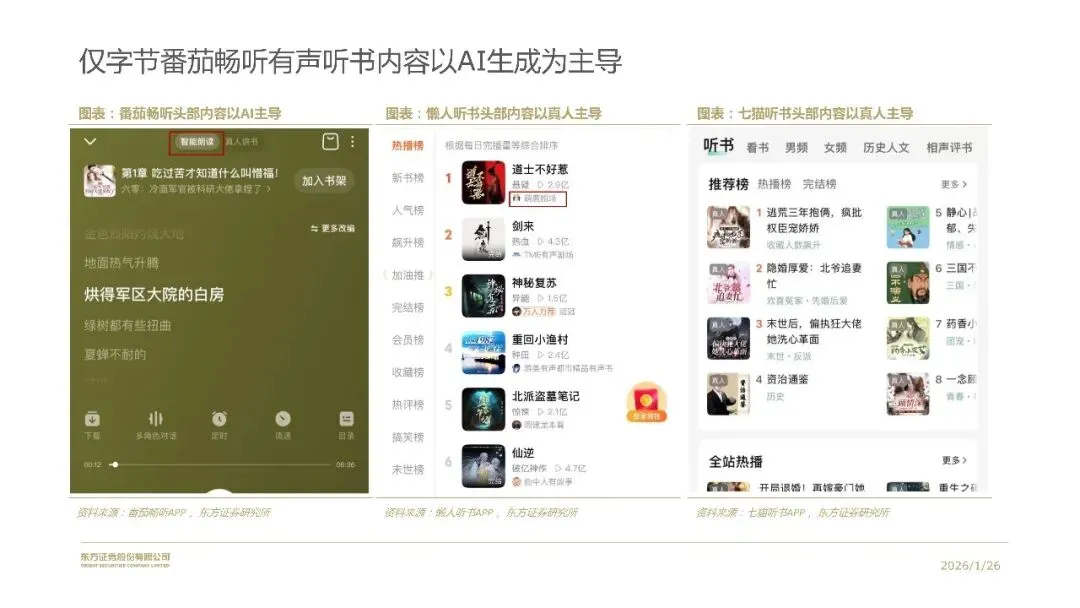Image resolution: width=1080 pixels, height=608 pixels.
Task: Expand 更多 beside the 推荐榜 list
Action: click(954, 185)
